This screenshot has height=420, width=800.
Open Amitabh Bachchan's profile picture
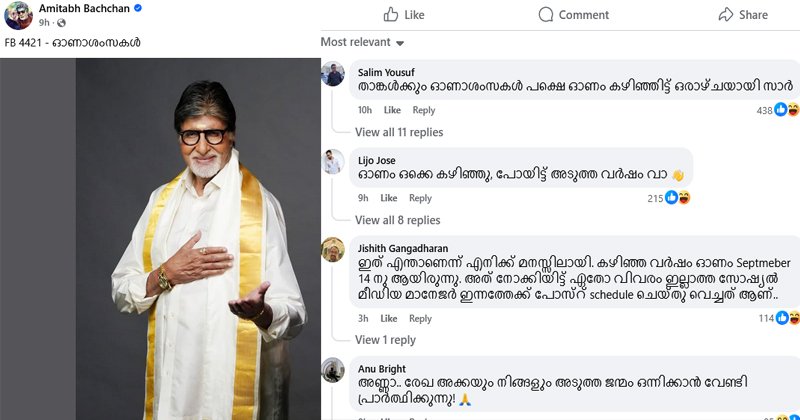point(17,14)
